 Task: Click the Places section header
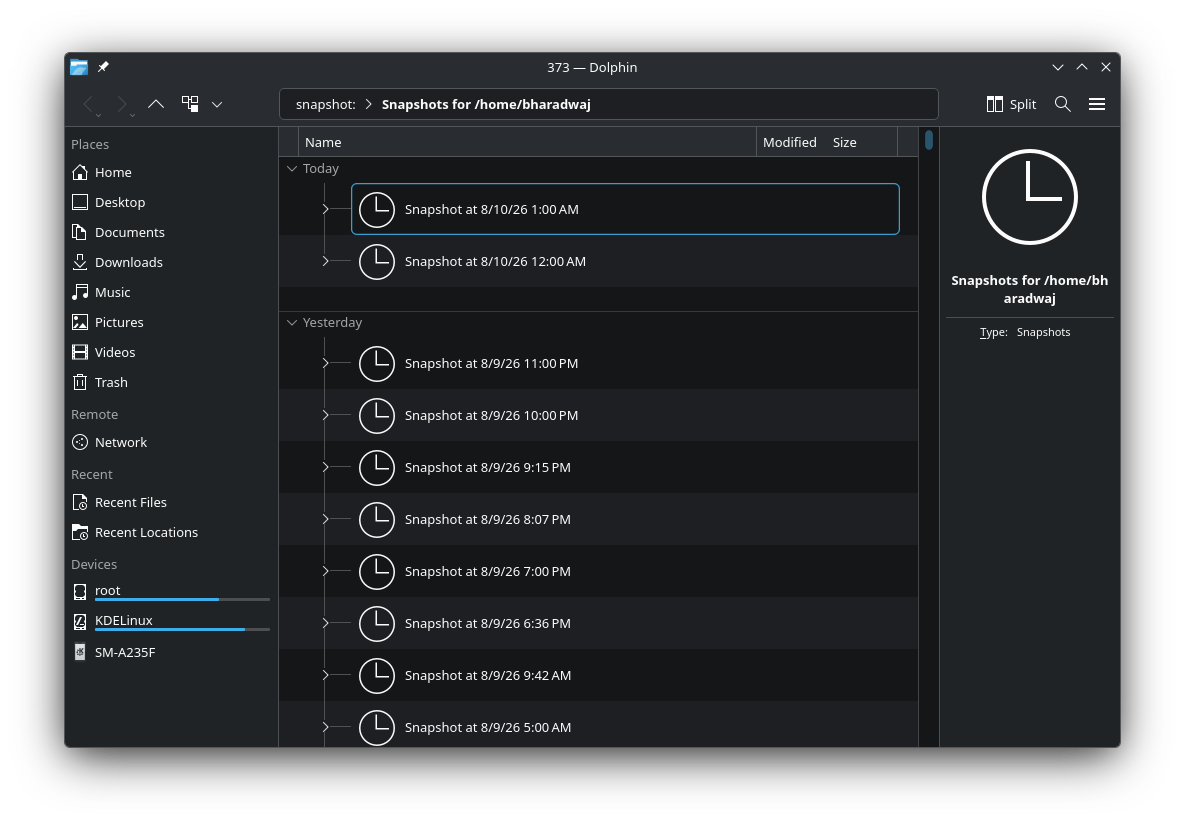coord(90,144)
